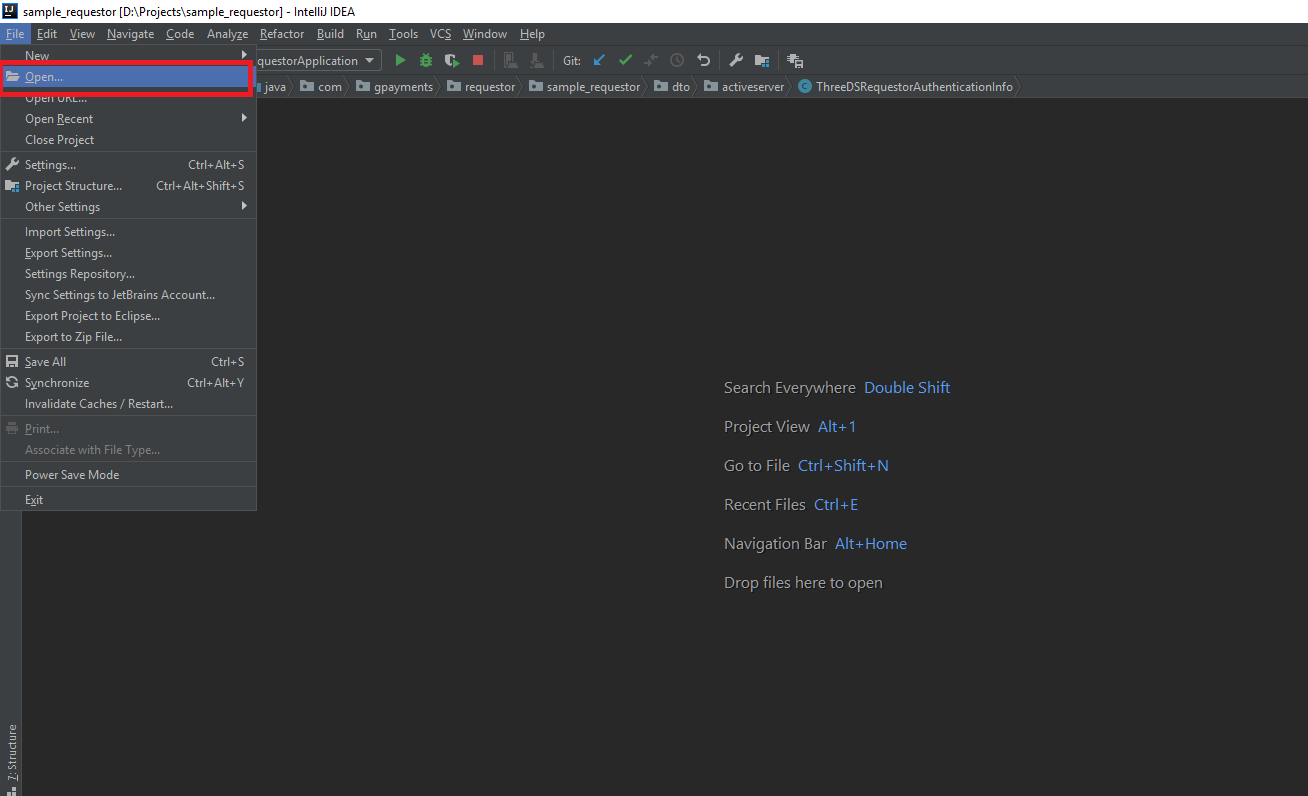Run the application with the green play icon
Viewport: 1308px width, 796px height.
coord(400,61)
